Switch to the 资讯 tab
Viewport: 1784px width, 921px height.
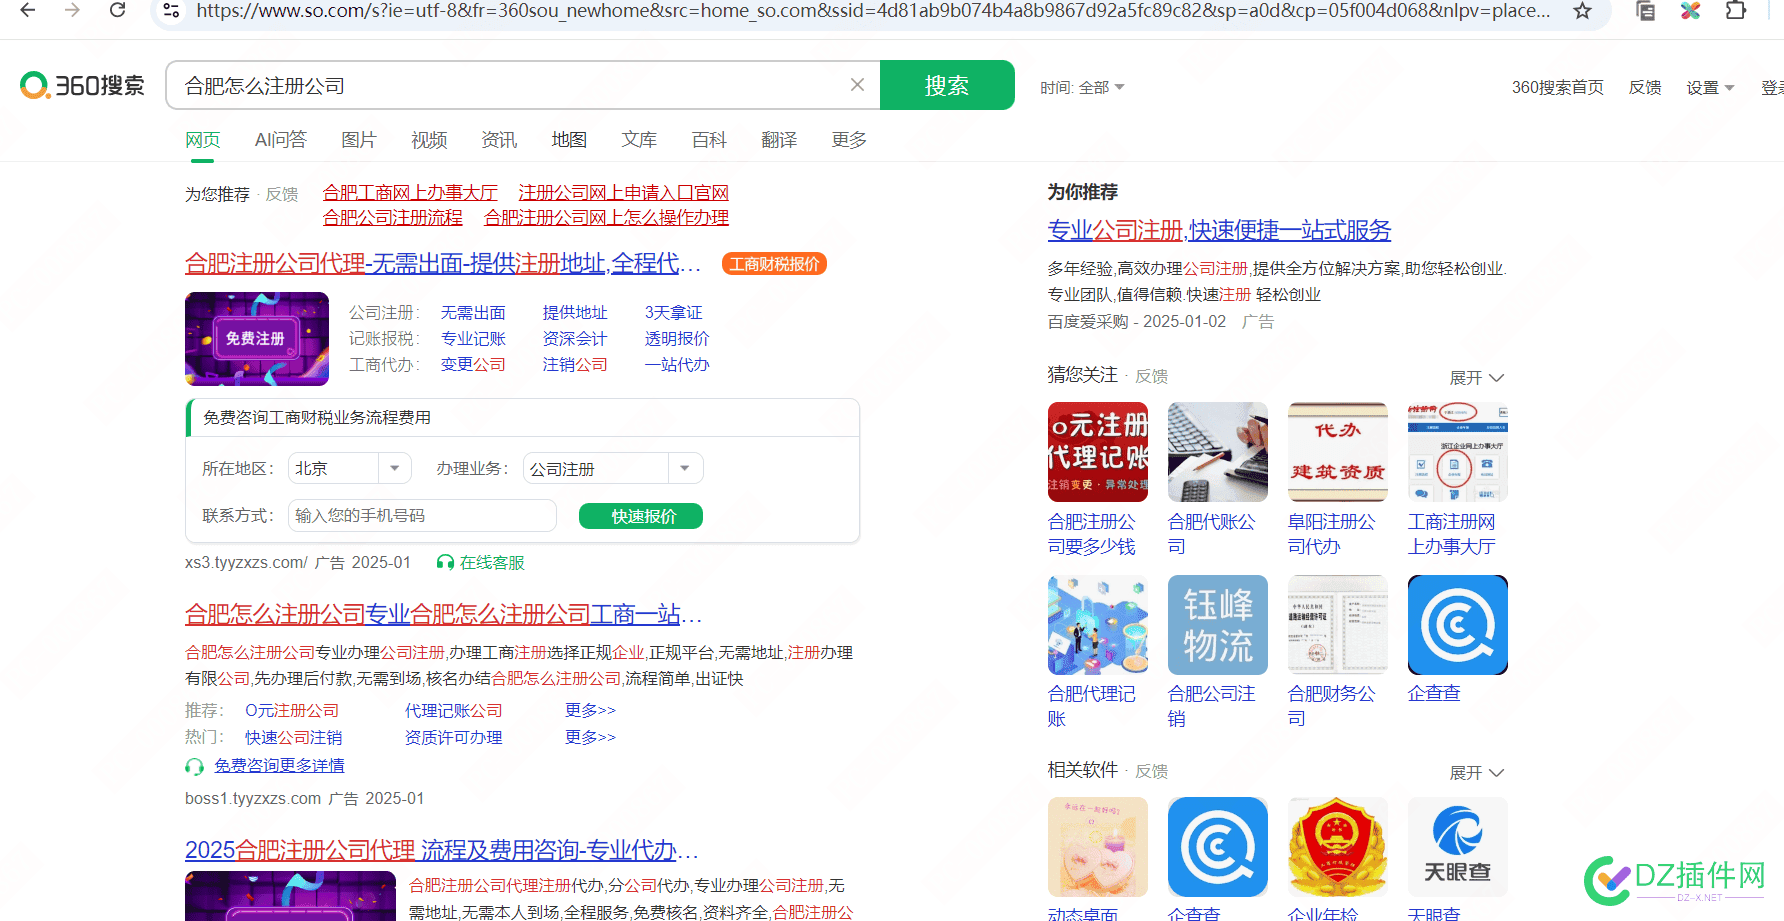[499, 140]
